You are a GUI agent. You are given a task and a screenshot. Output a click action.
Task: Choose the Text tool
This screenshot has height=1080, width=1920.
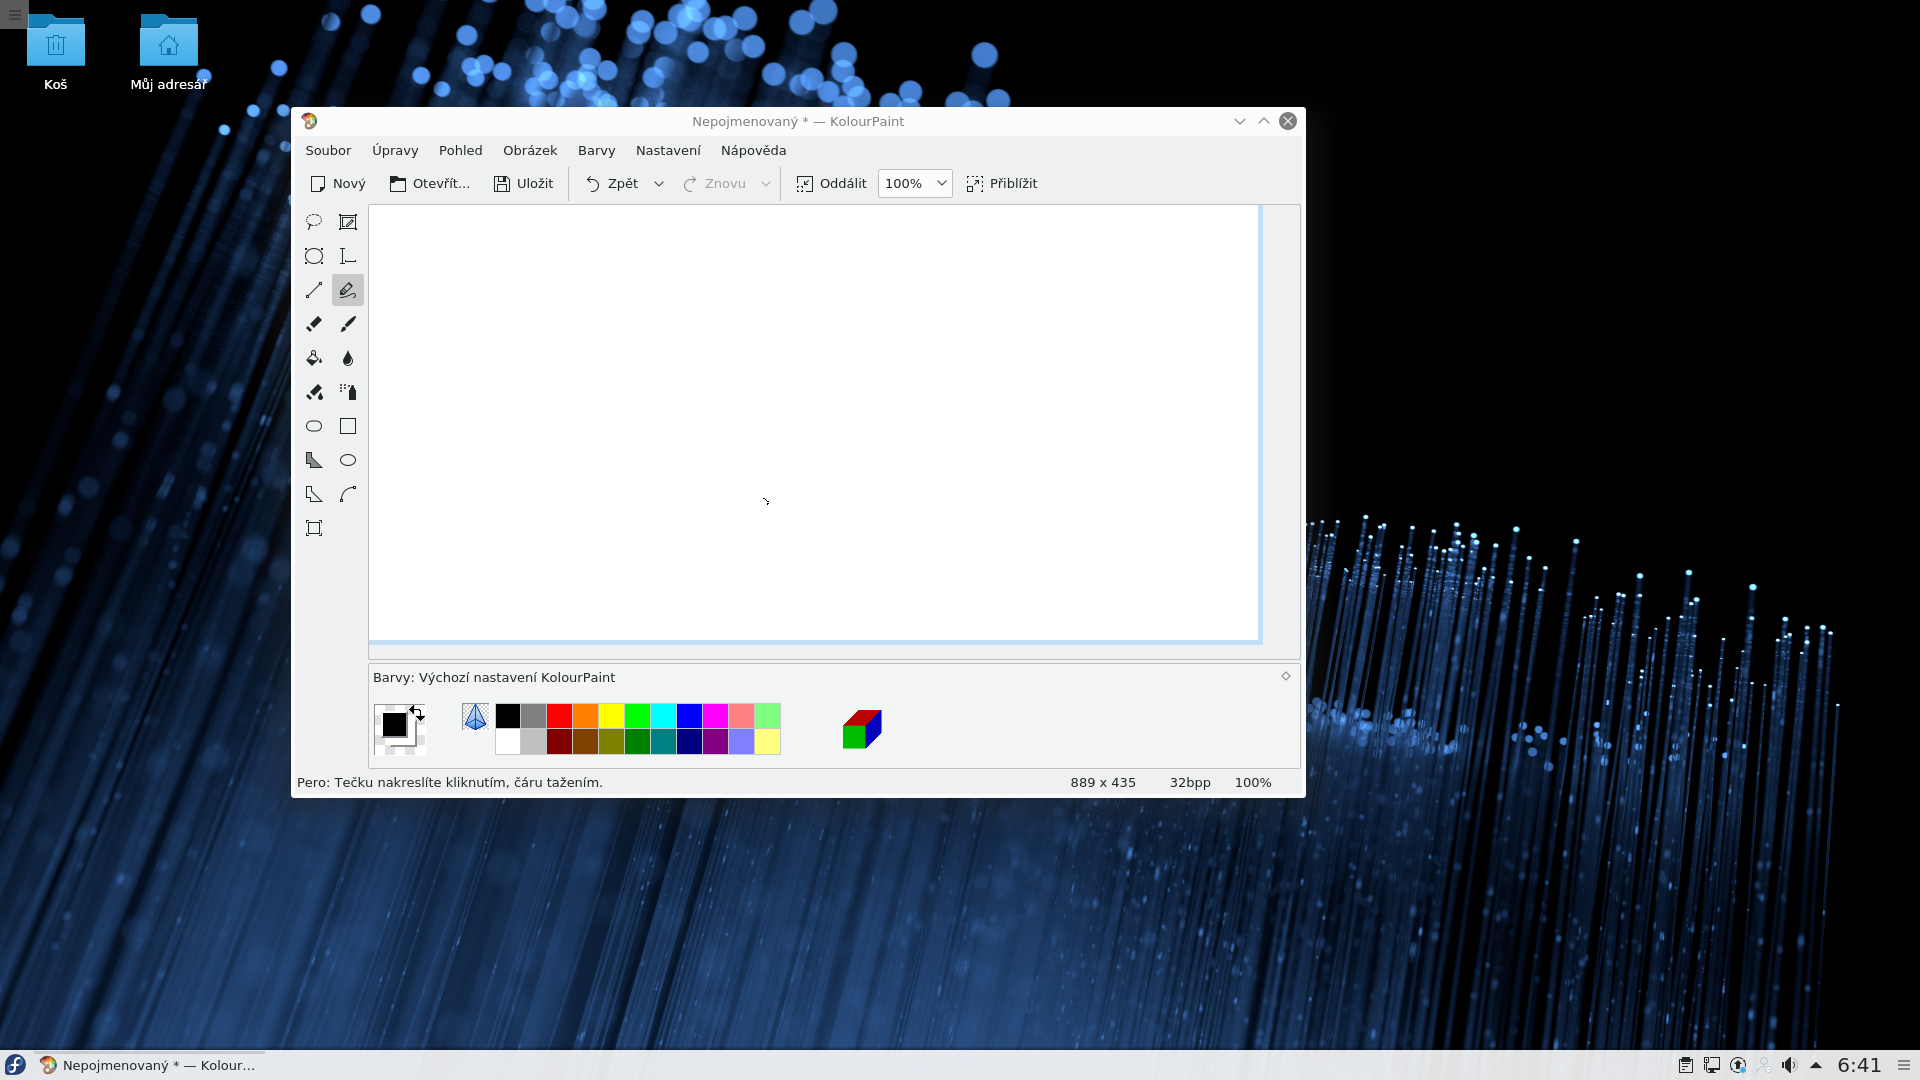coord(348,256)
